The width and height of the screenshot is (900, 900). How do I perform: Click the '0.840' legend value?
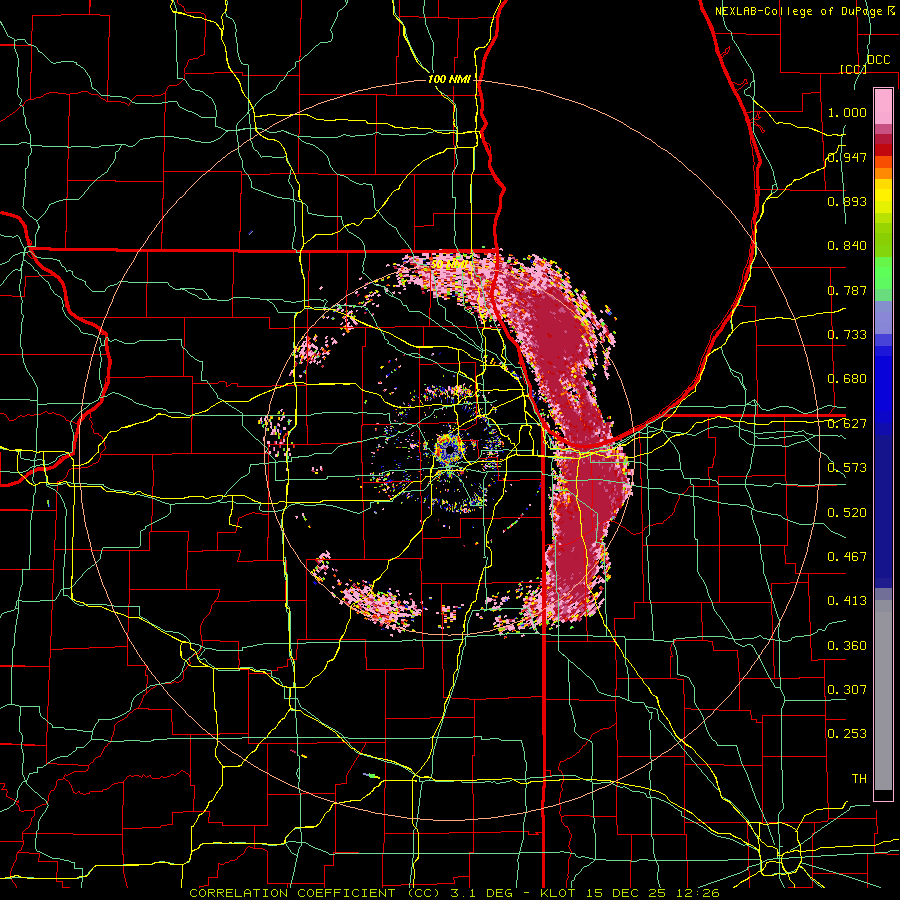coord(847,246)
